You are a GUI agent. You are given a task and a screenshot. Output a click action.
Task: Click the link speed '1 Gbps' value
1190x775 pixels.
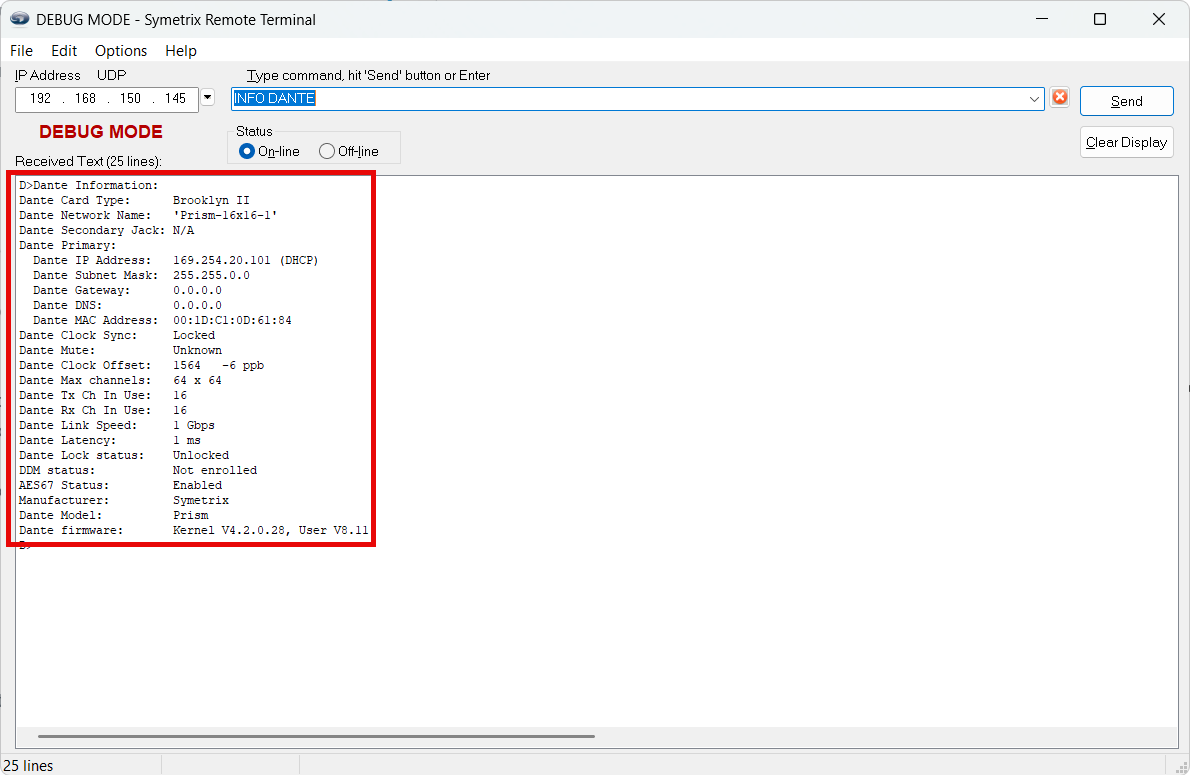coord(194,426)
